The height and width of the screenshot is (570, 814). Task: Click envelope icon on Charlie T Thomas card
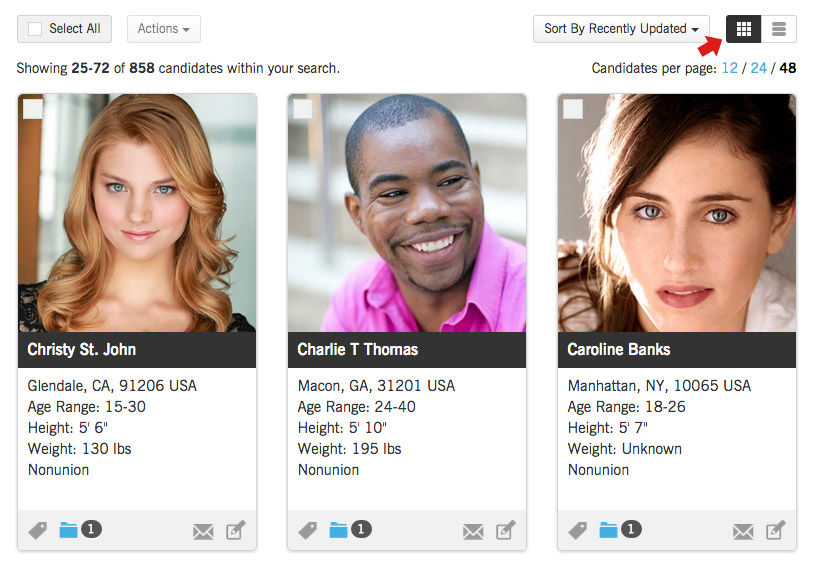coord(473,532)
